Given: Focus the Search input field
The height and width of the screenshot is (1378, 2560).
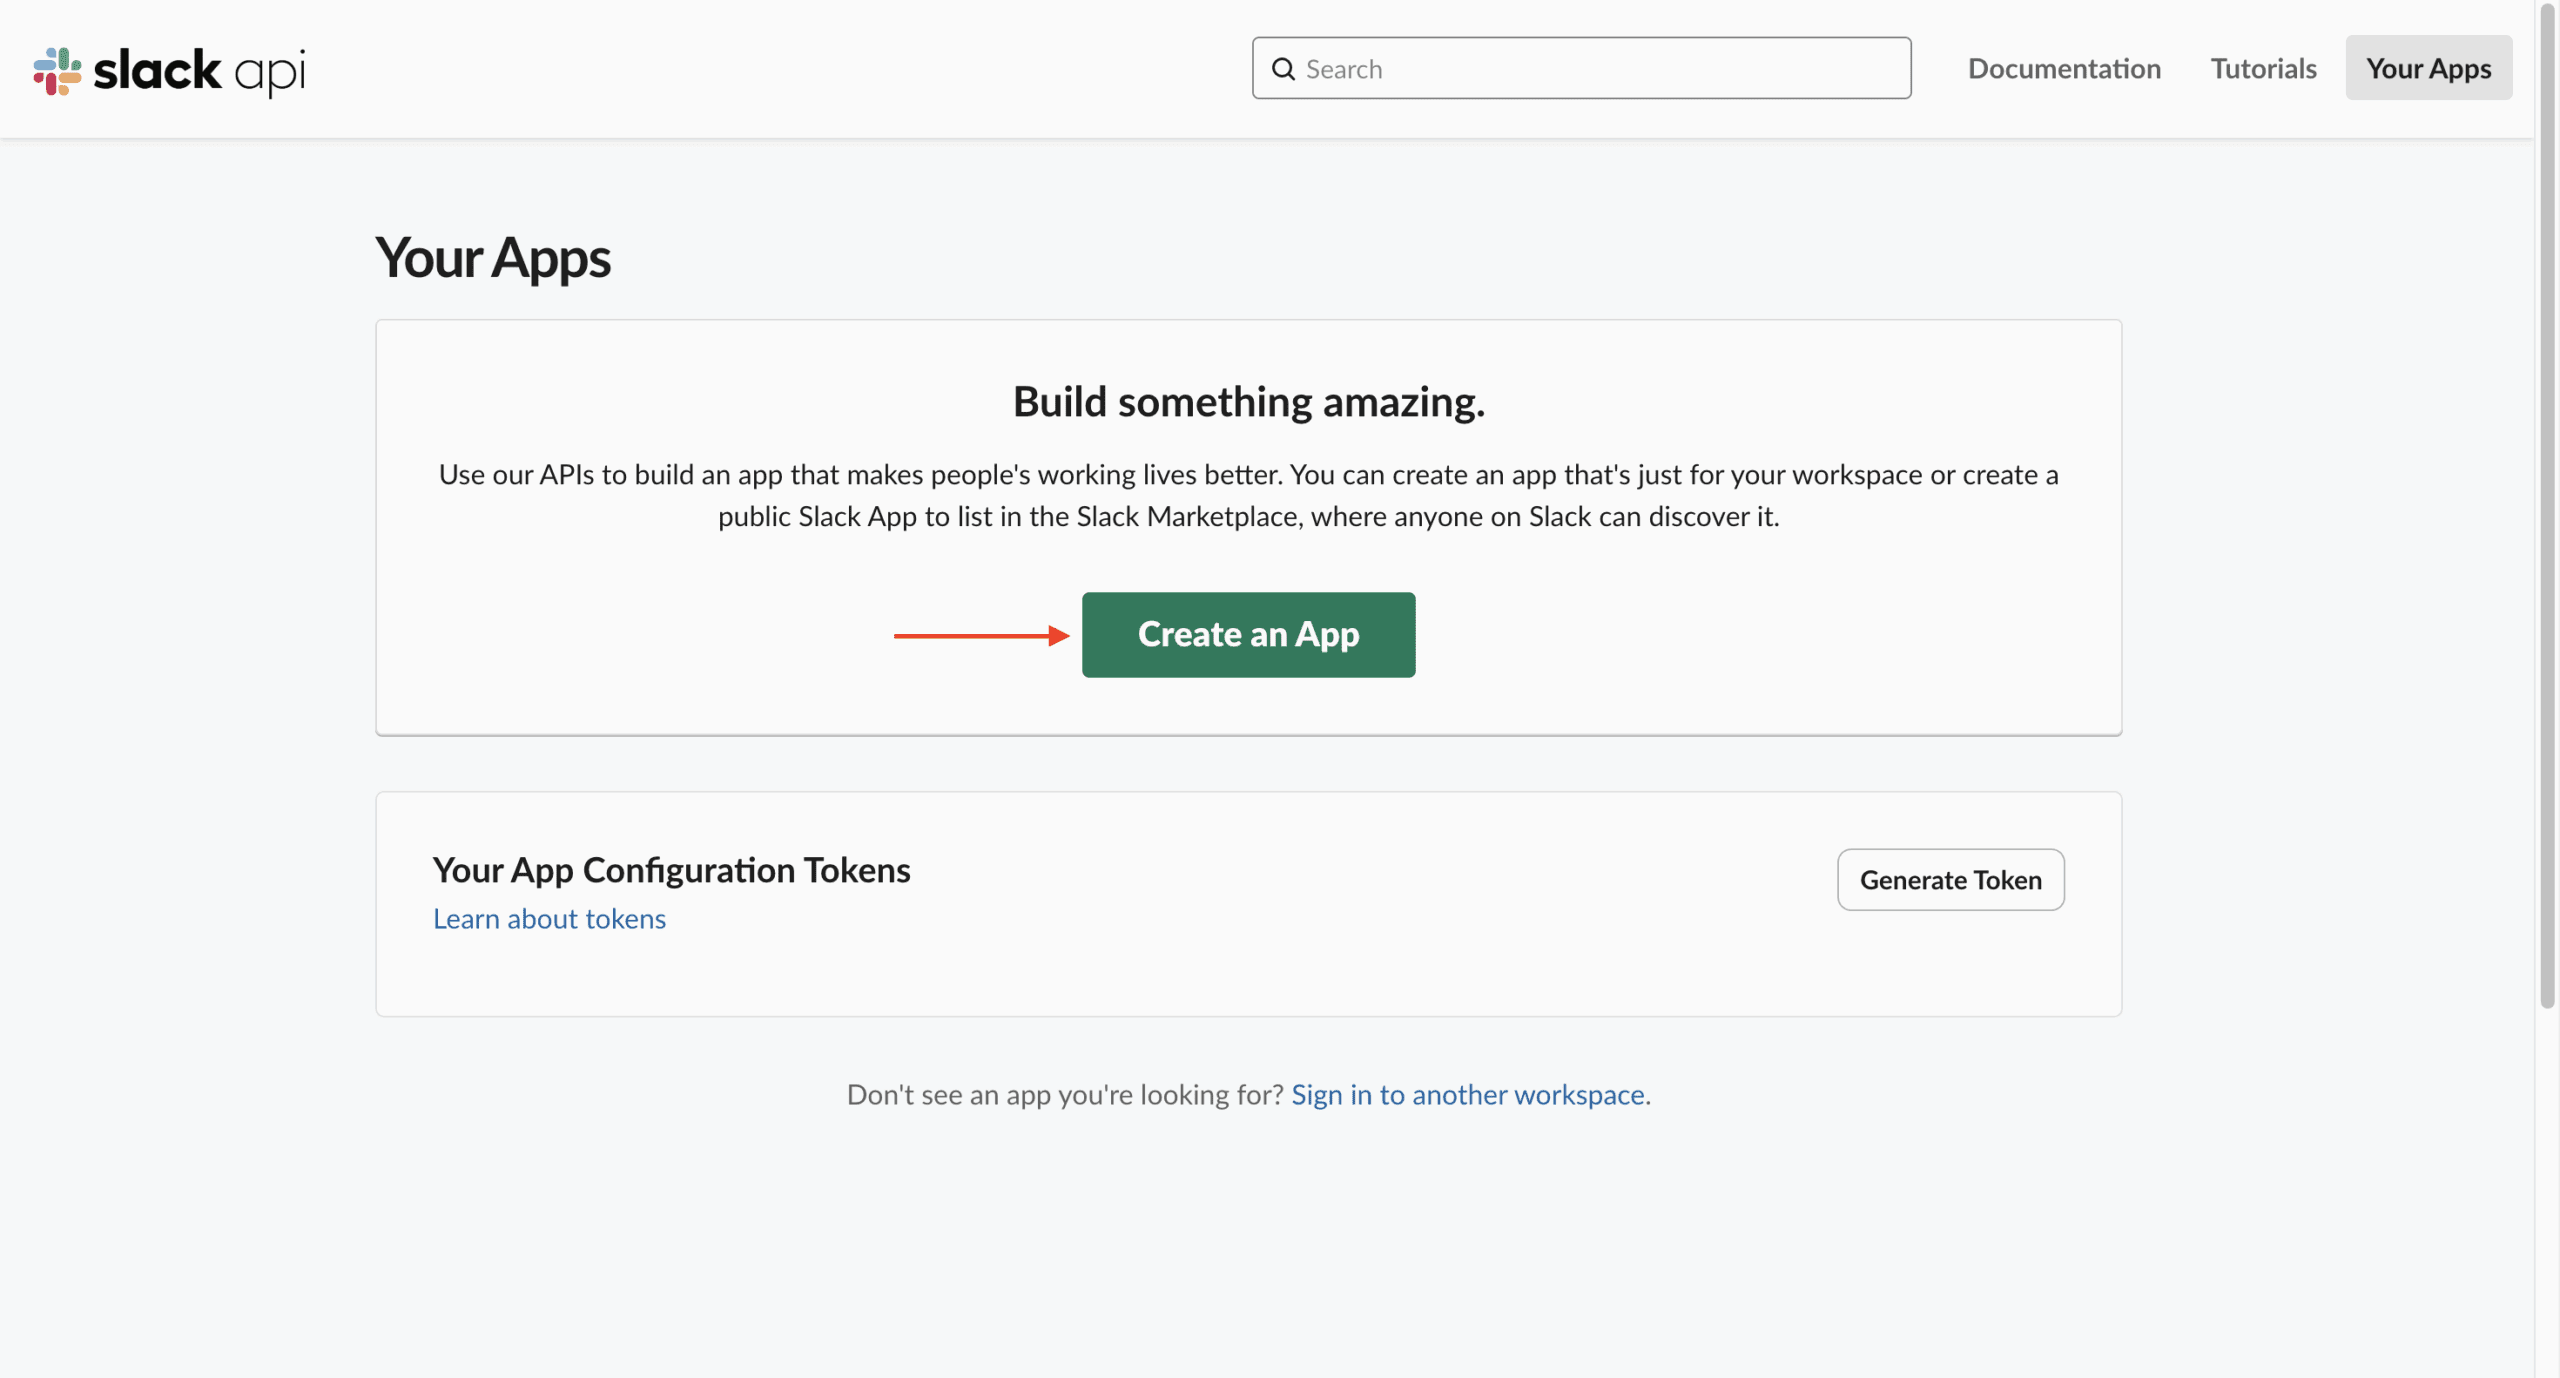Looking at the screenshot, I should point(1581,68).
